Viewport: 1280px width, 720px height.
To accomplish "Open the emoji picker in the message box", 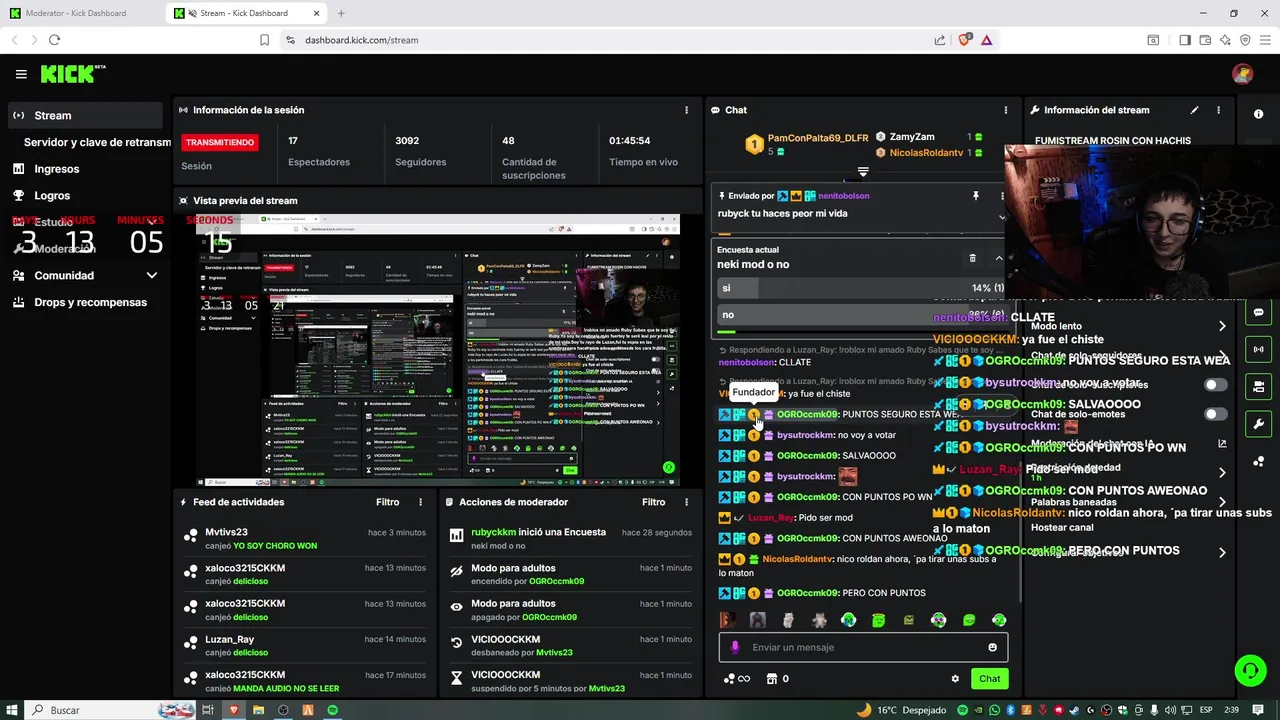I will click(x=992, y=647).
